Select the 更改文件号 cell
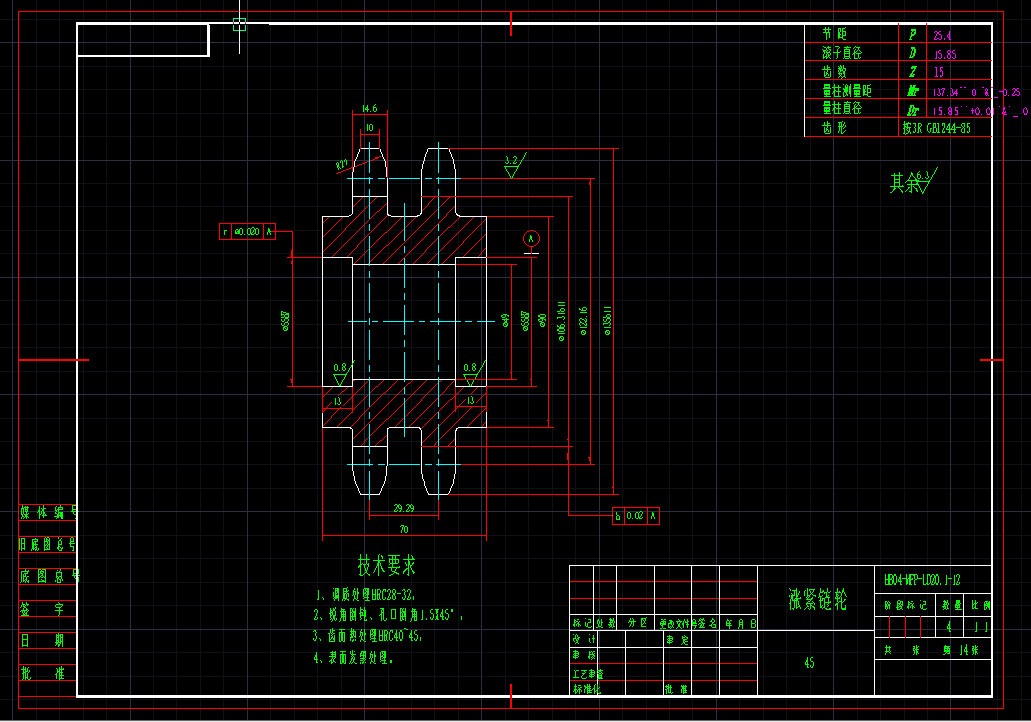This screenshot has height=722, width=1031. tap(675, 623)
